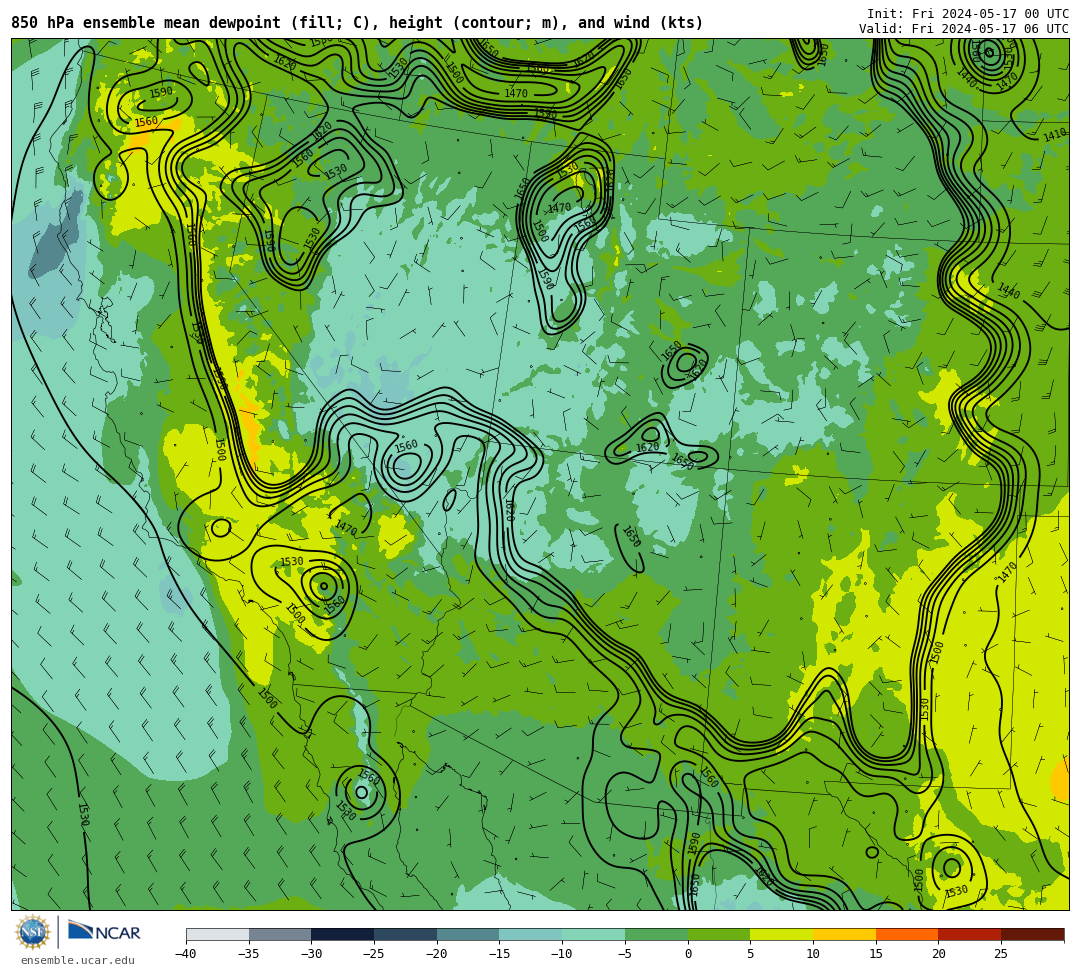Click the -35 to -30 slate gray swatch

coord(280,934)
